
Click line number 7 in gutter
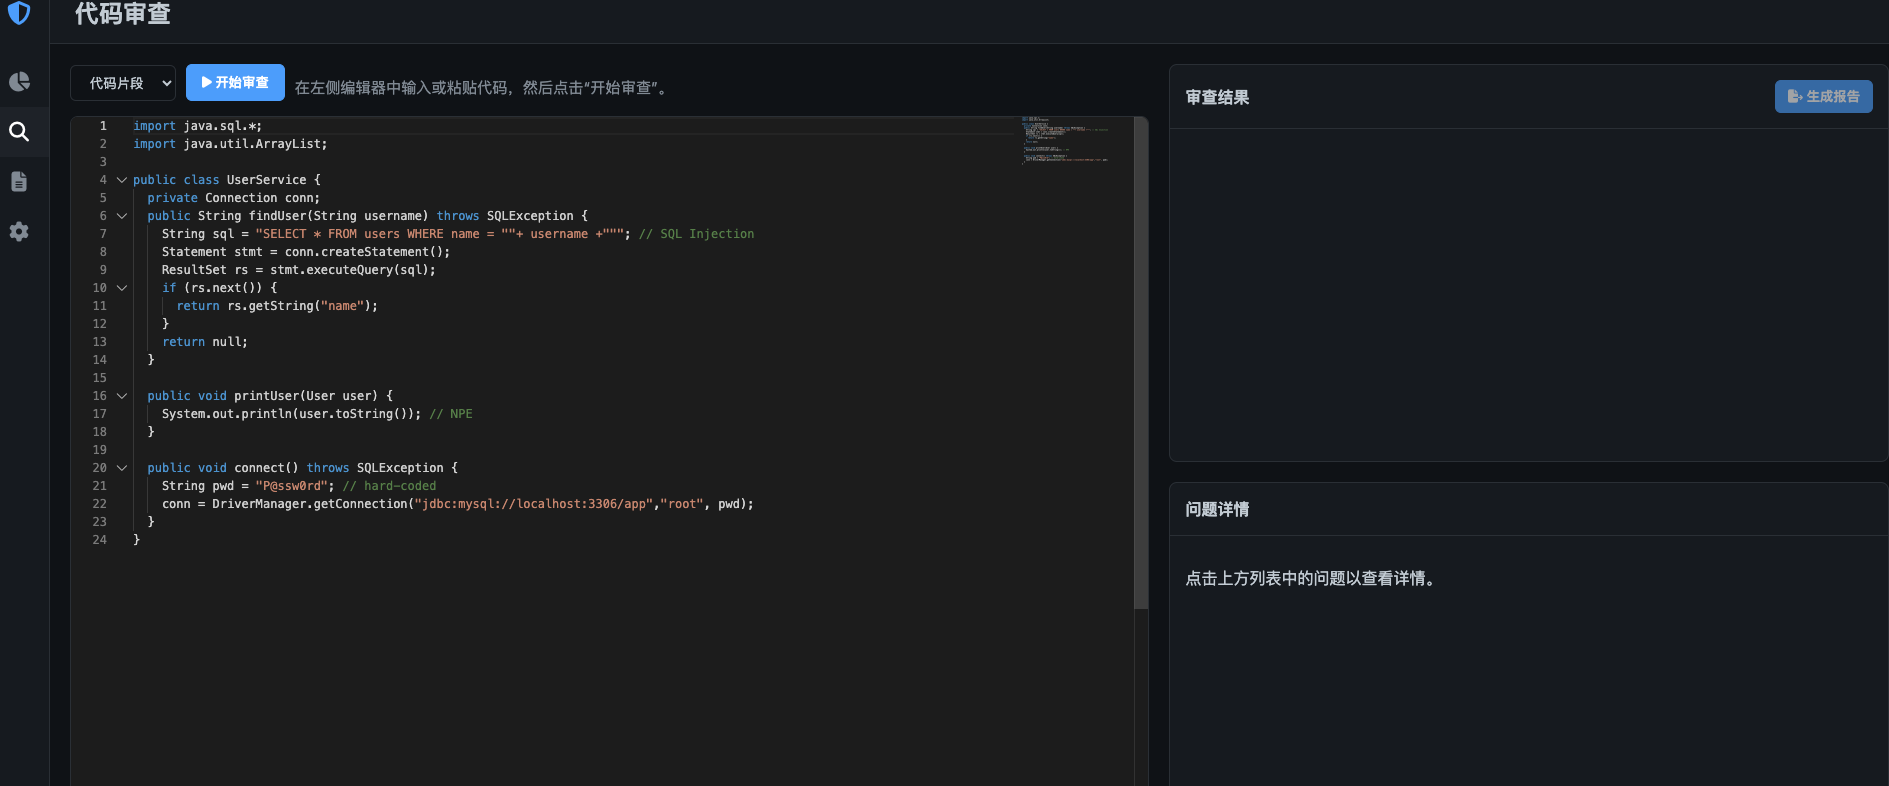(102, 234)
